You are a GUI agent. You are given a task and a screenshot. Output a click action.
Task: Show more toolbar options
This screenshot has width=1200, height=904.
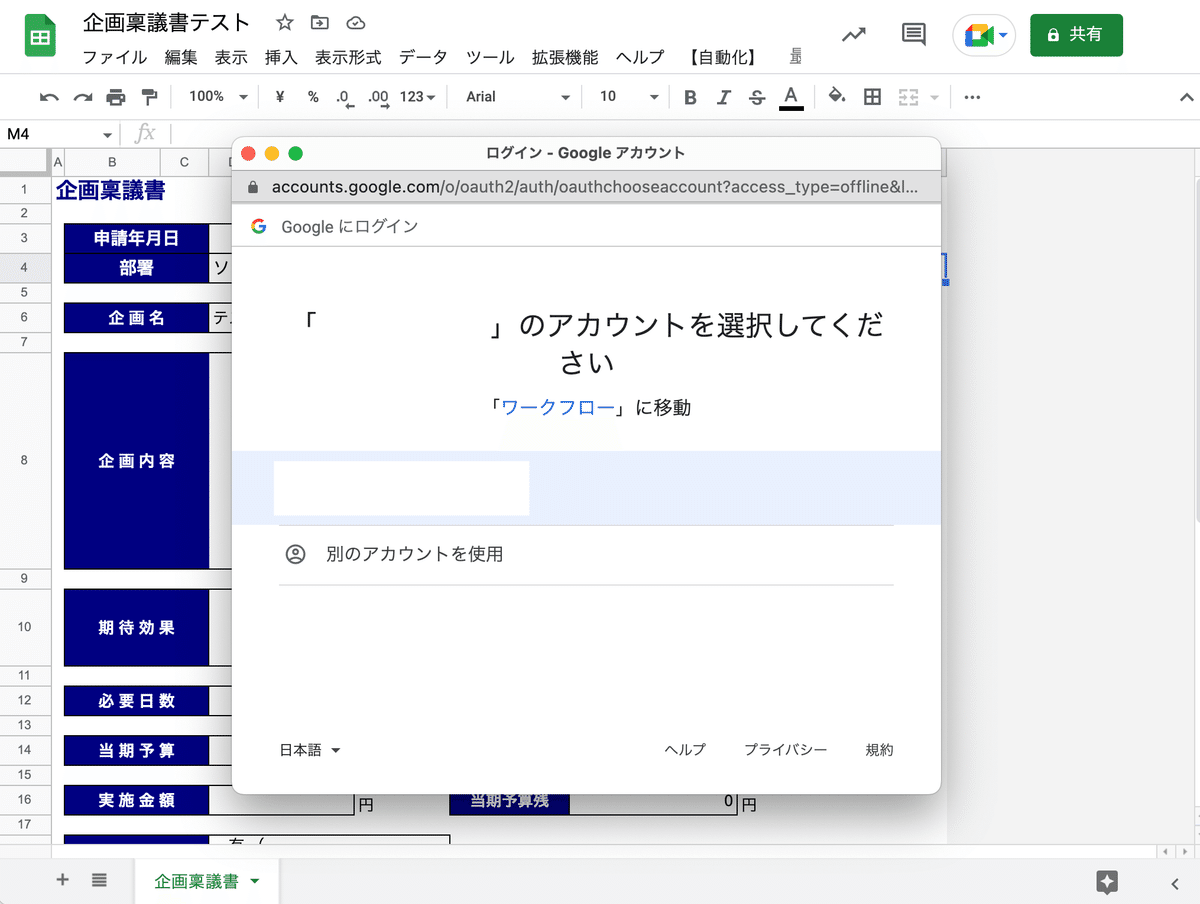[x=972, y=97]
